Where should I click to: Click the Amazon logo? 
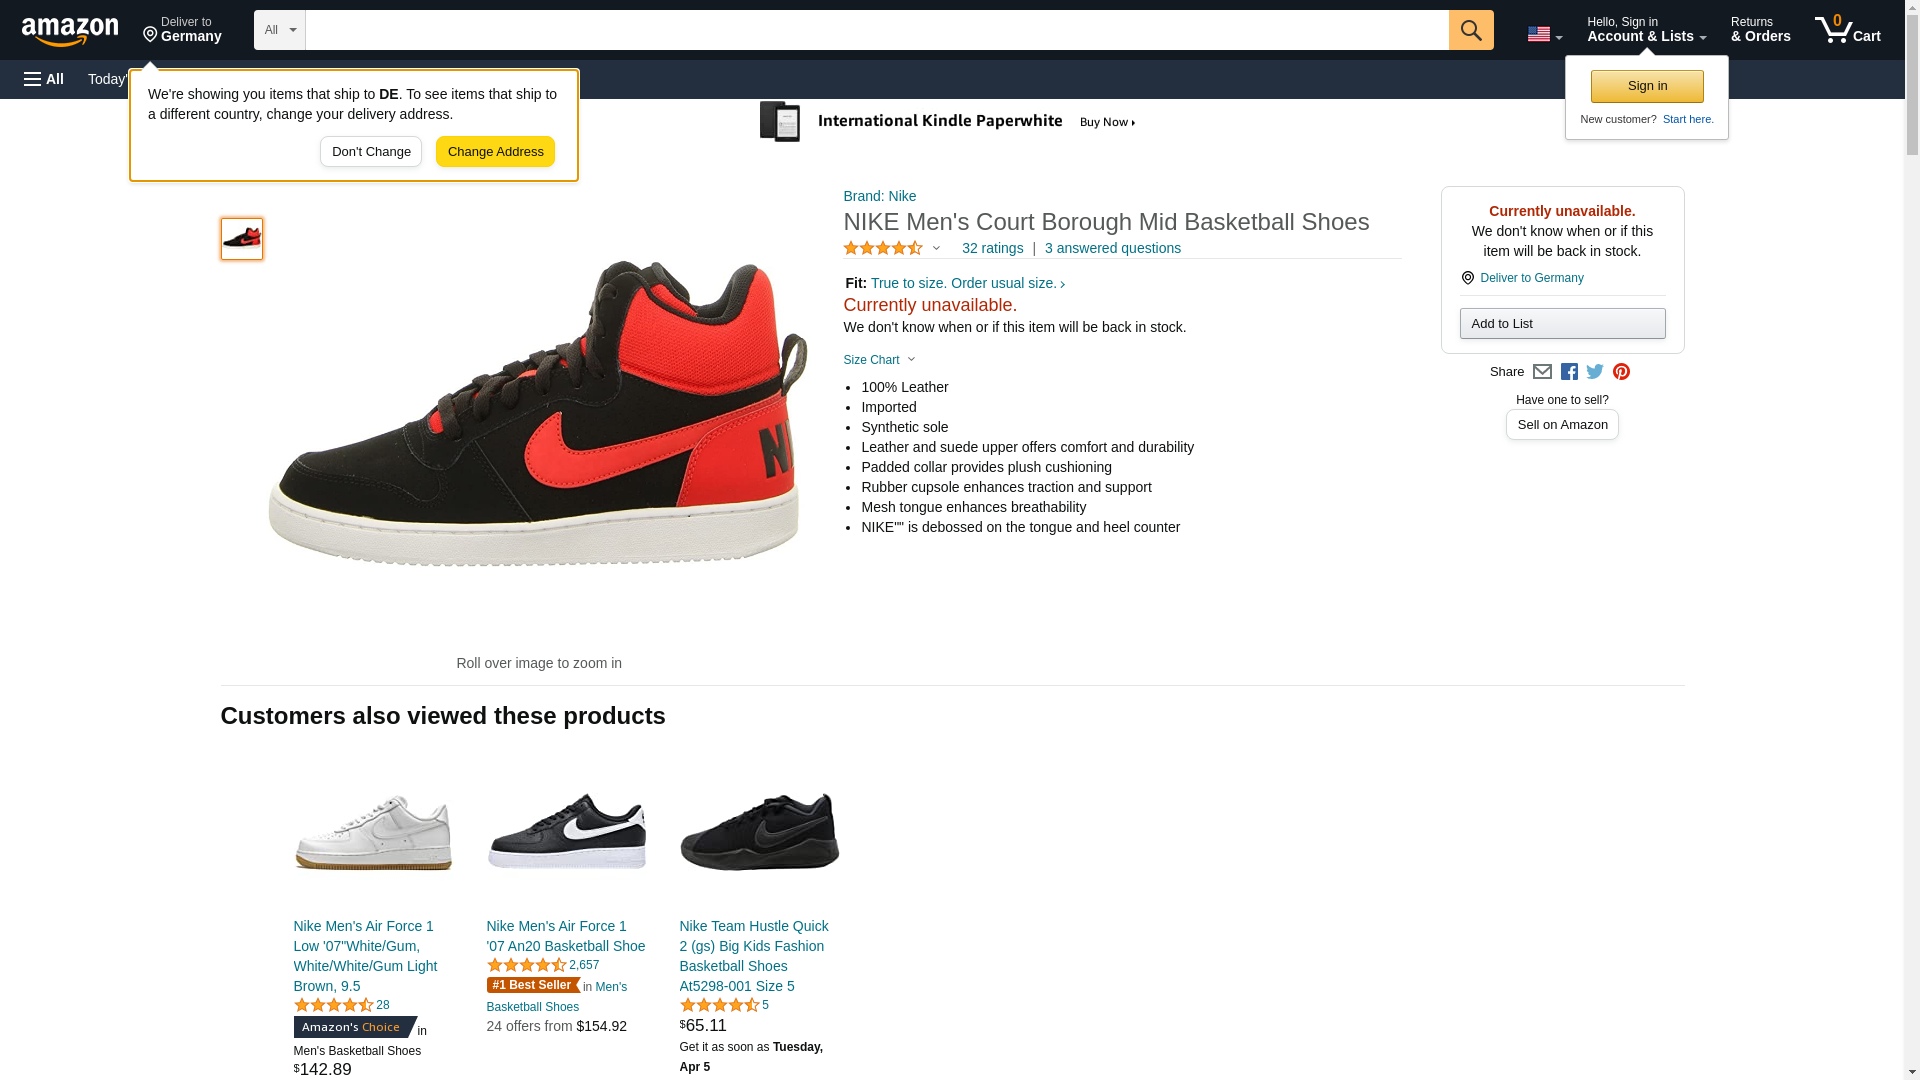point(70,31)
